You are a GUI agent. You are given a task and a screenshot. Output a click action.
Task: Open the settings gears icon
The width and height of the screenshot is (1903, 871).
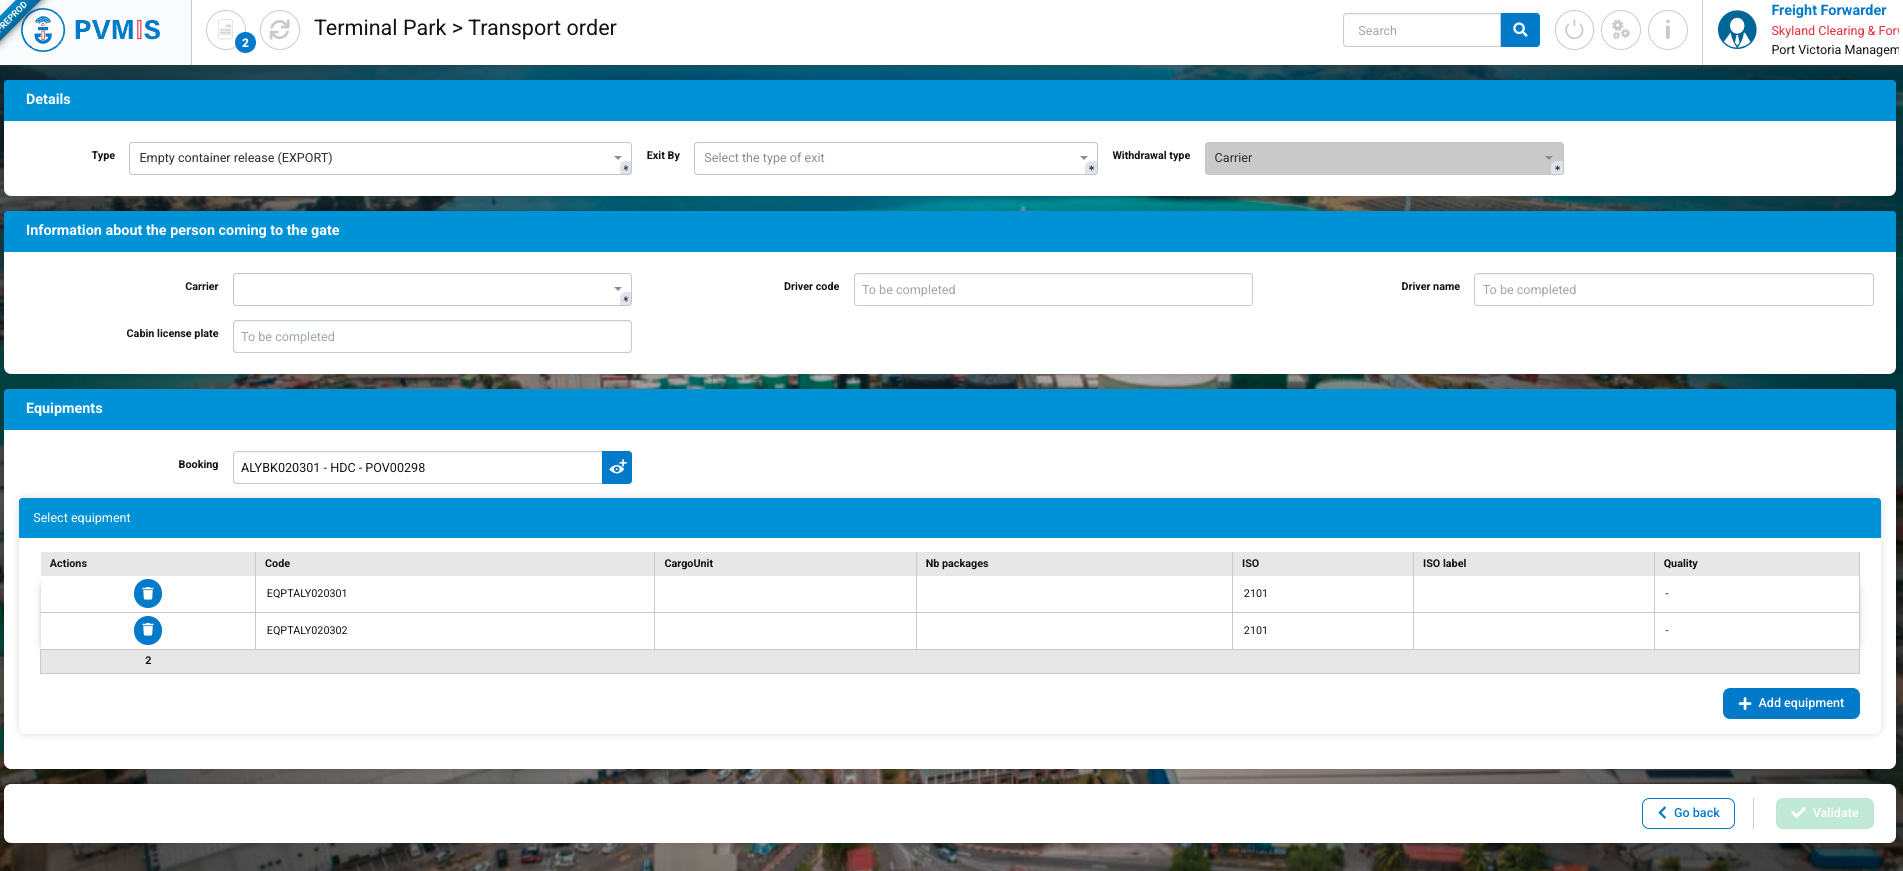pyautogui.click(x=1620, y=30)
